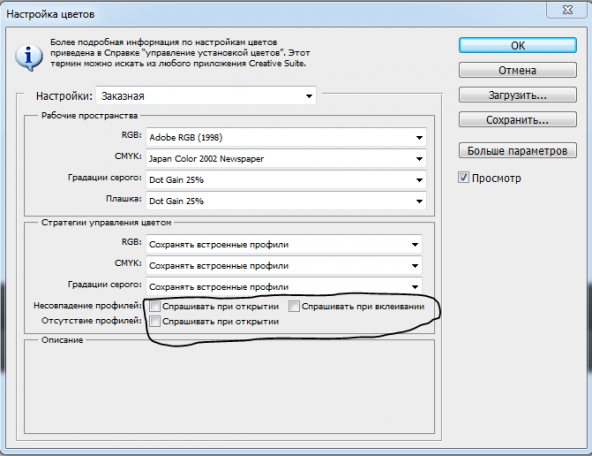The width and height of the screenshot is (592, 456).
Task: Open RGB working space dropdown Adobe RGB (1998)
Action: pyautogui.click(x=286, y=137)
